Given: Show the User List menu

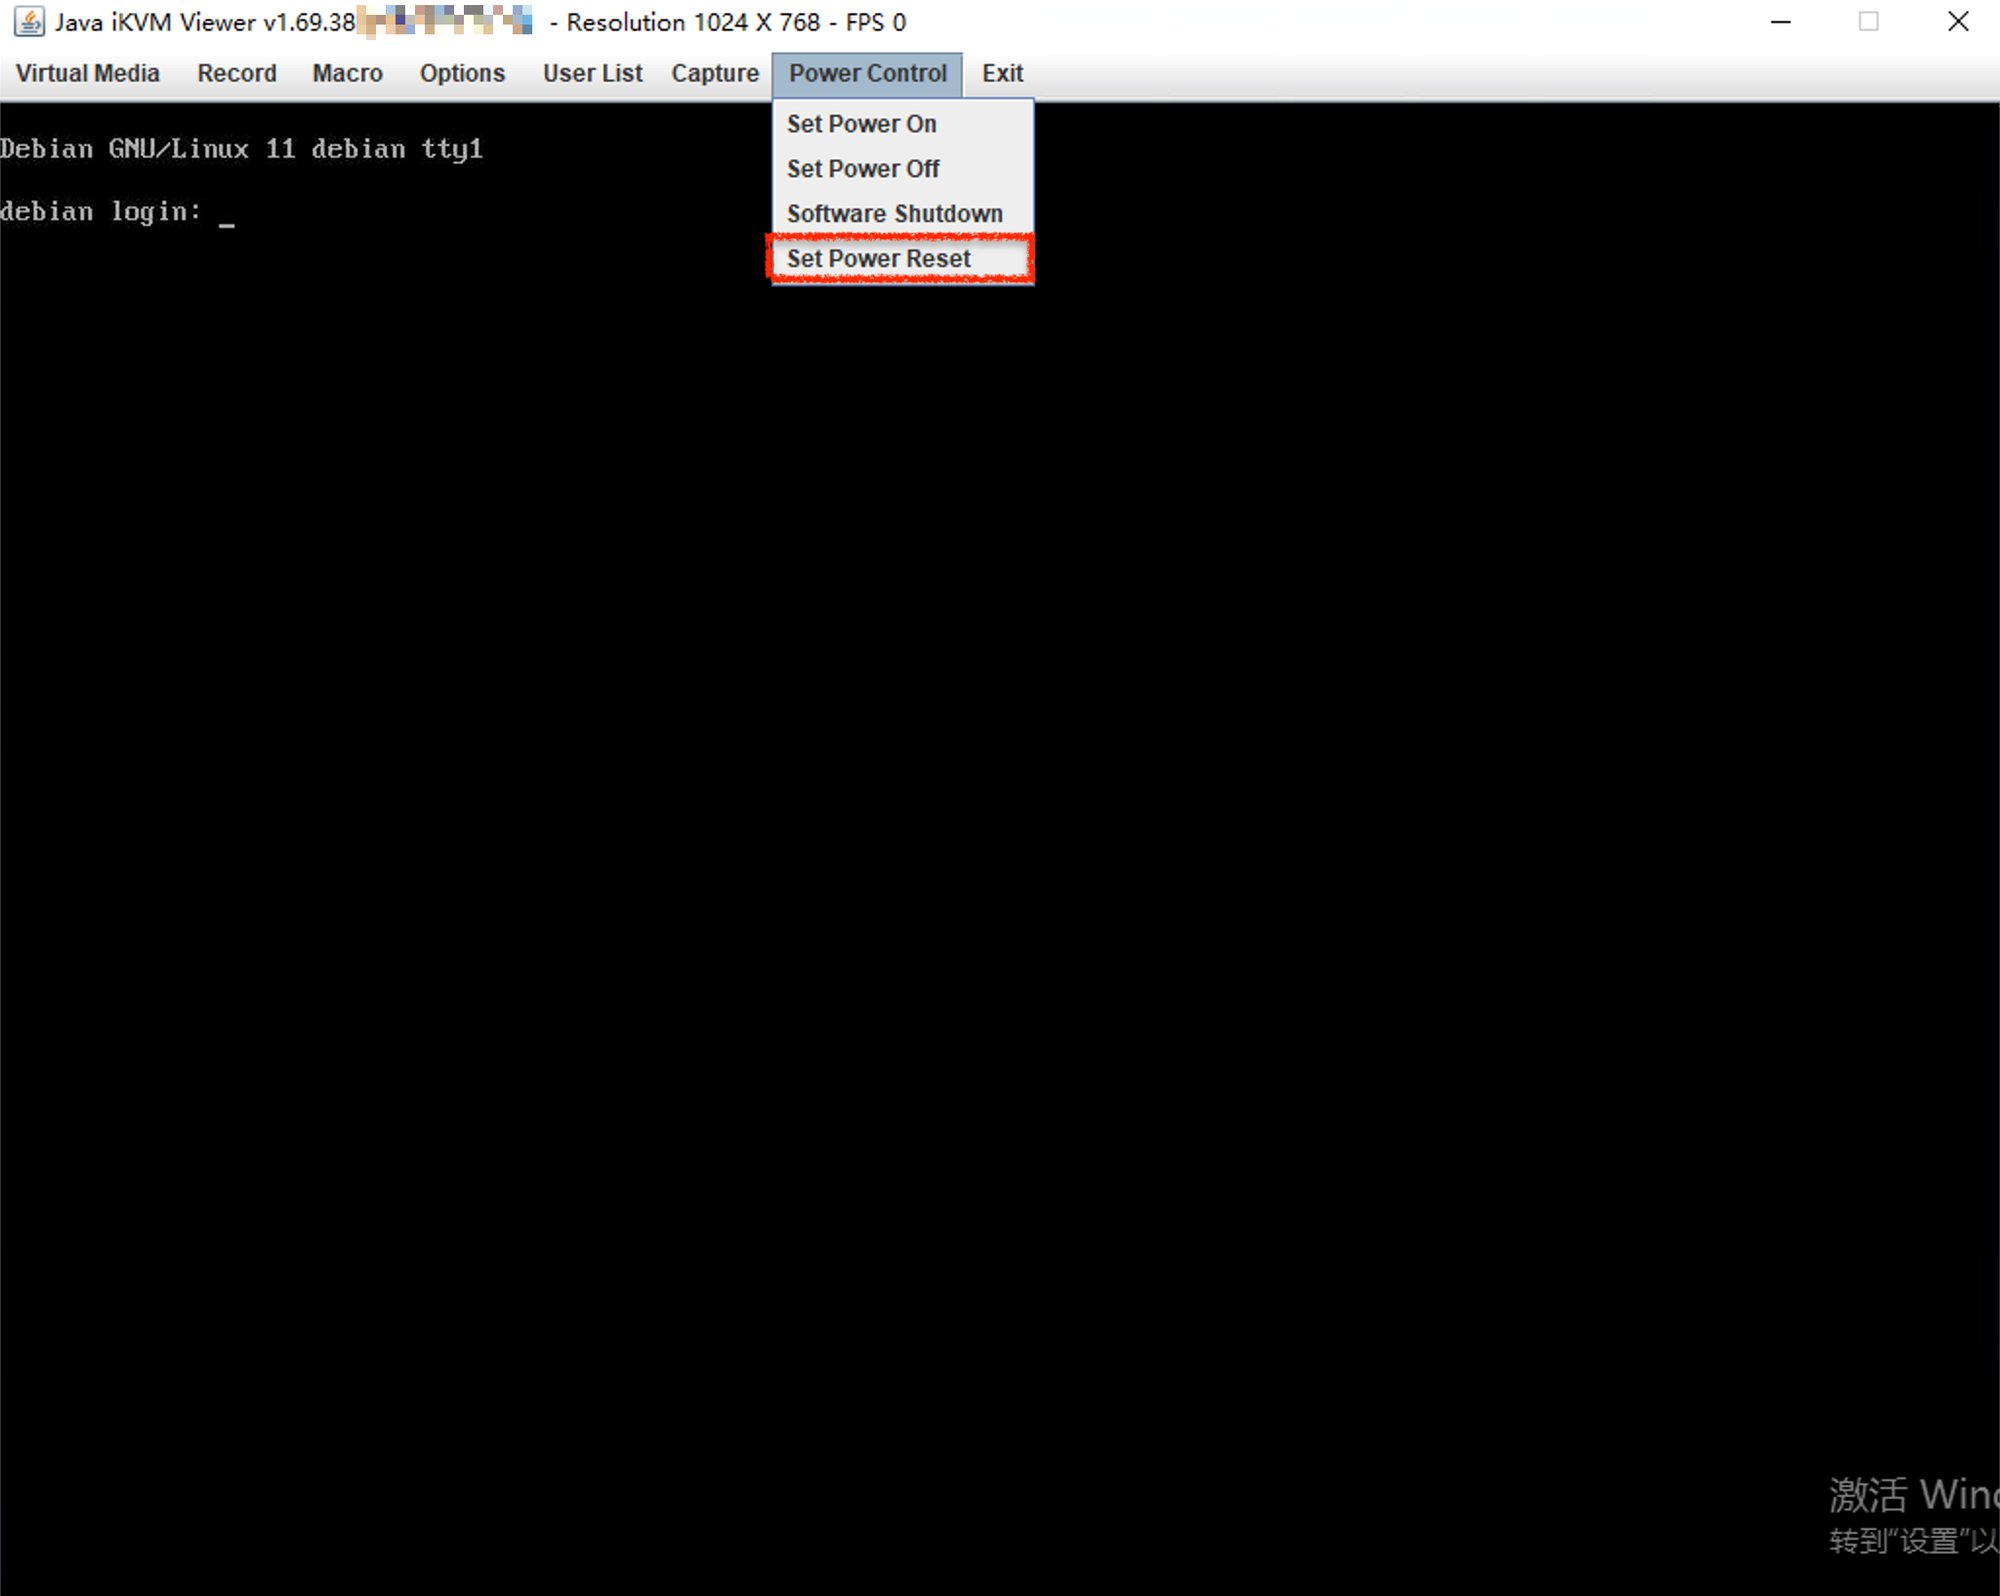Looking at the screenshot, I should 592,73.
